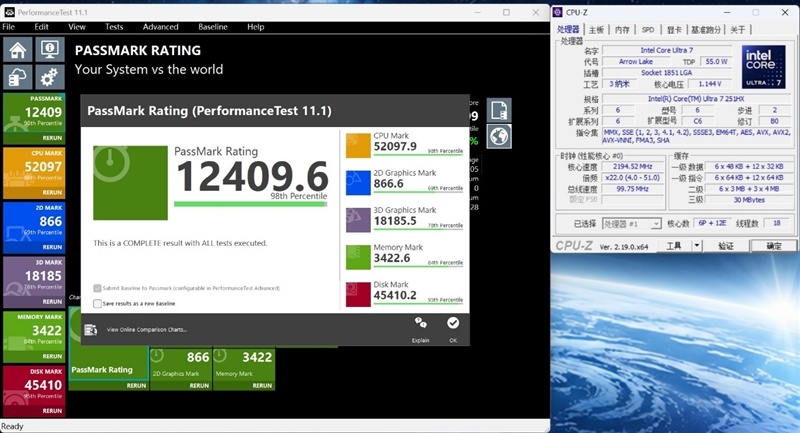Click the 12409.6 PassMark Rating score
This screenshot has height=433, width=800.
coord(252,176)
